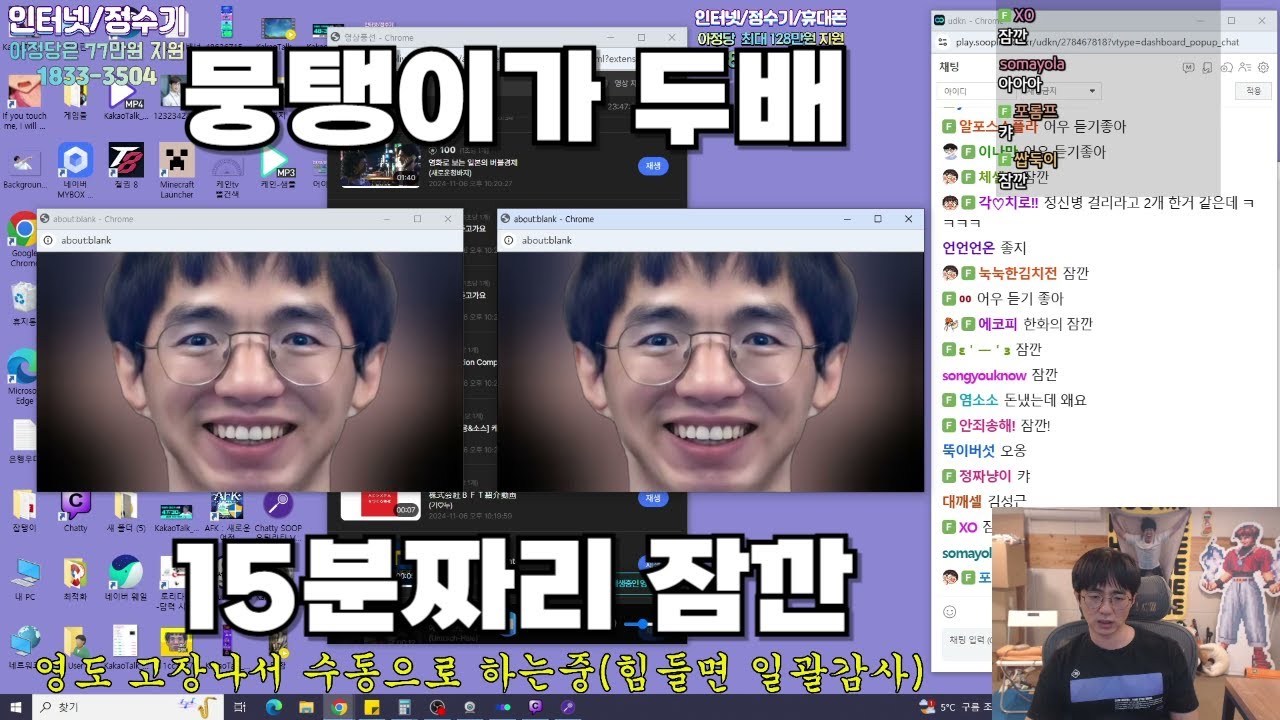Open the 휴지통 recycle bin icon
1280x720 pixels.
pos(24,304)
